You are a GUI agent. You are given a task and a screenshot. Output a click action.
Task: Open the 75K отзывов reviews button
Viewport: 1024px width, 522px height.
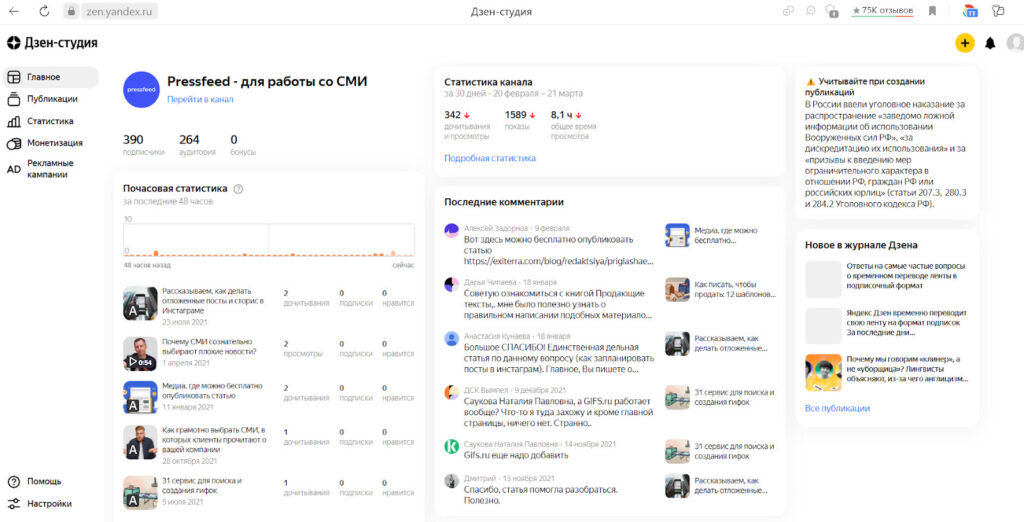pyautogui.click(x=881, y=11)
